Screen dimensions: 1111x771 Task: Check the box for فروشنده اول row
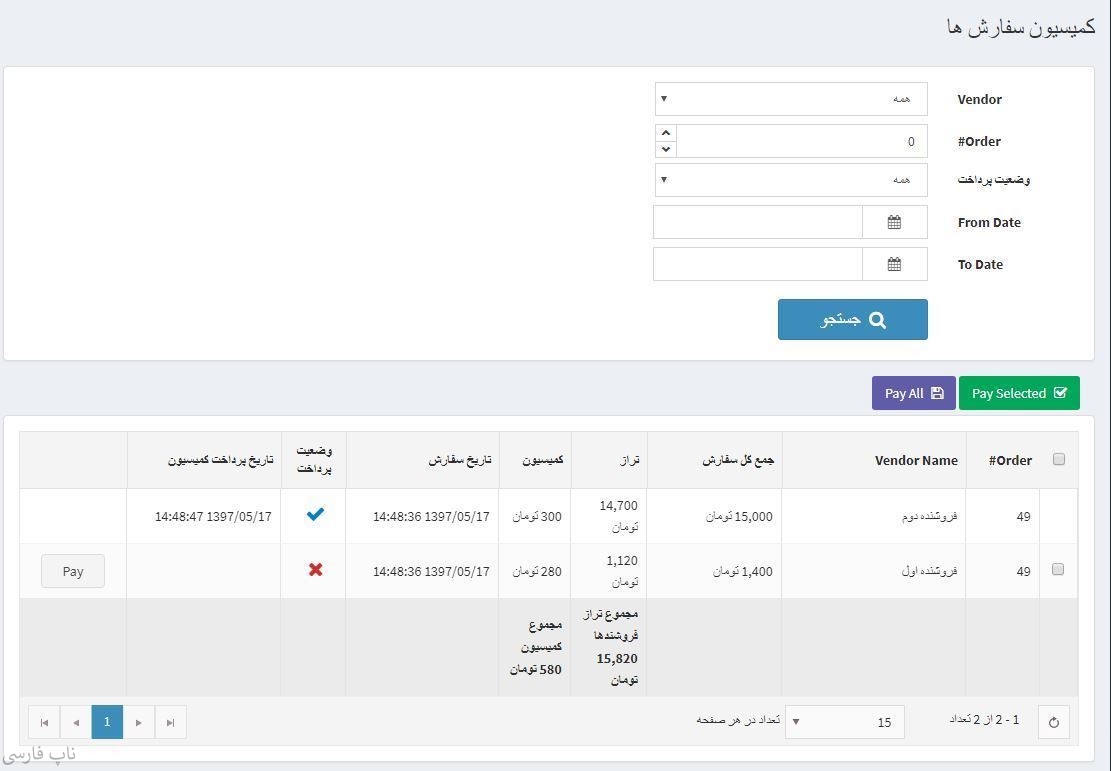[1058, 570]
